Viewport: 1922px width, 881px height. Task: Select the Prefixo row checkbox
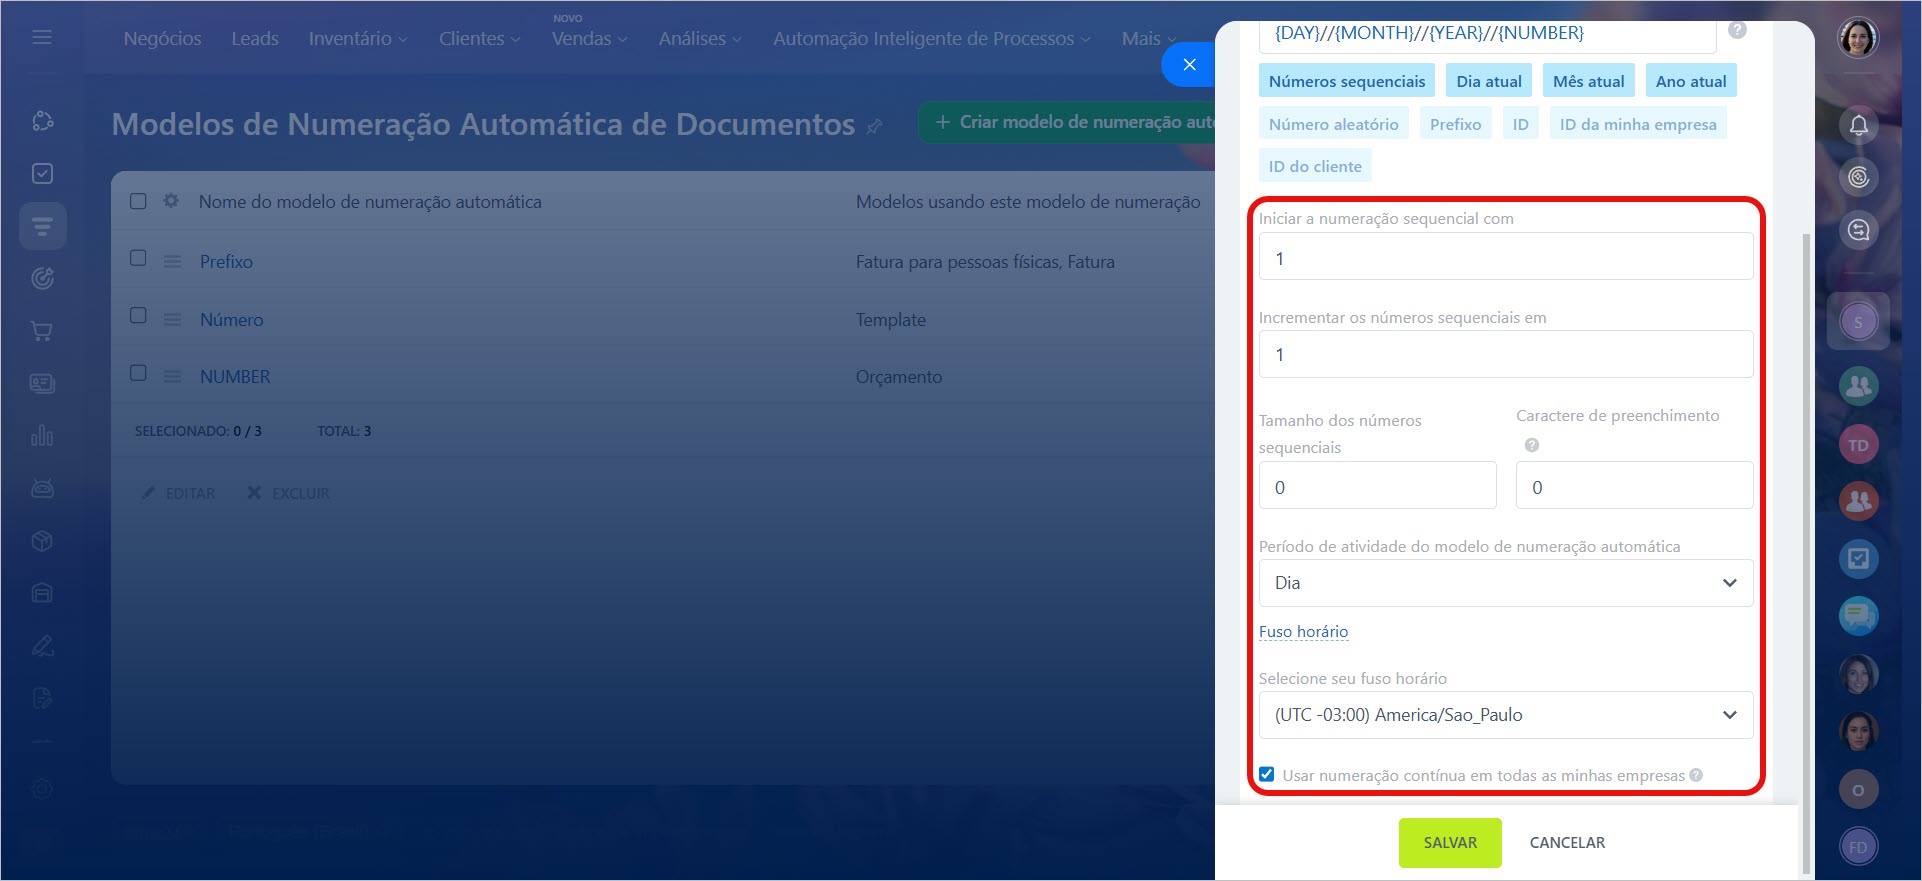[139, 258]
